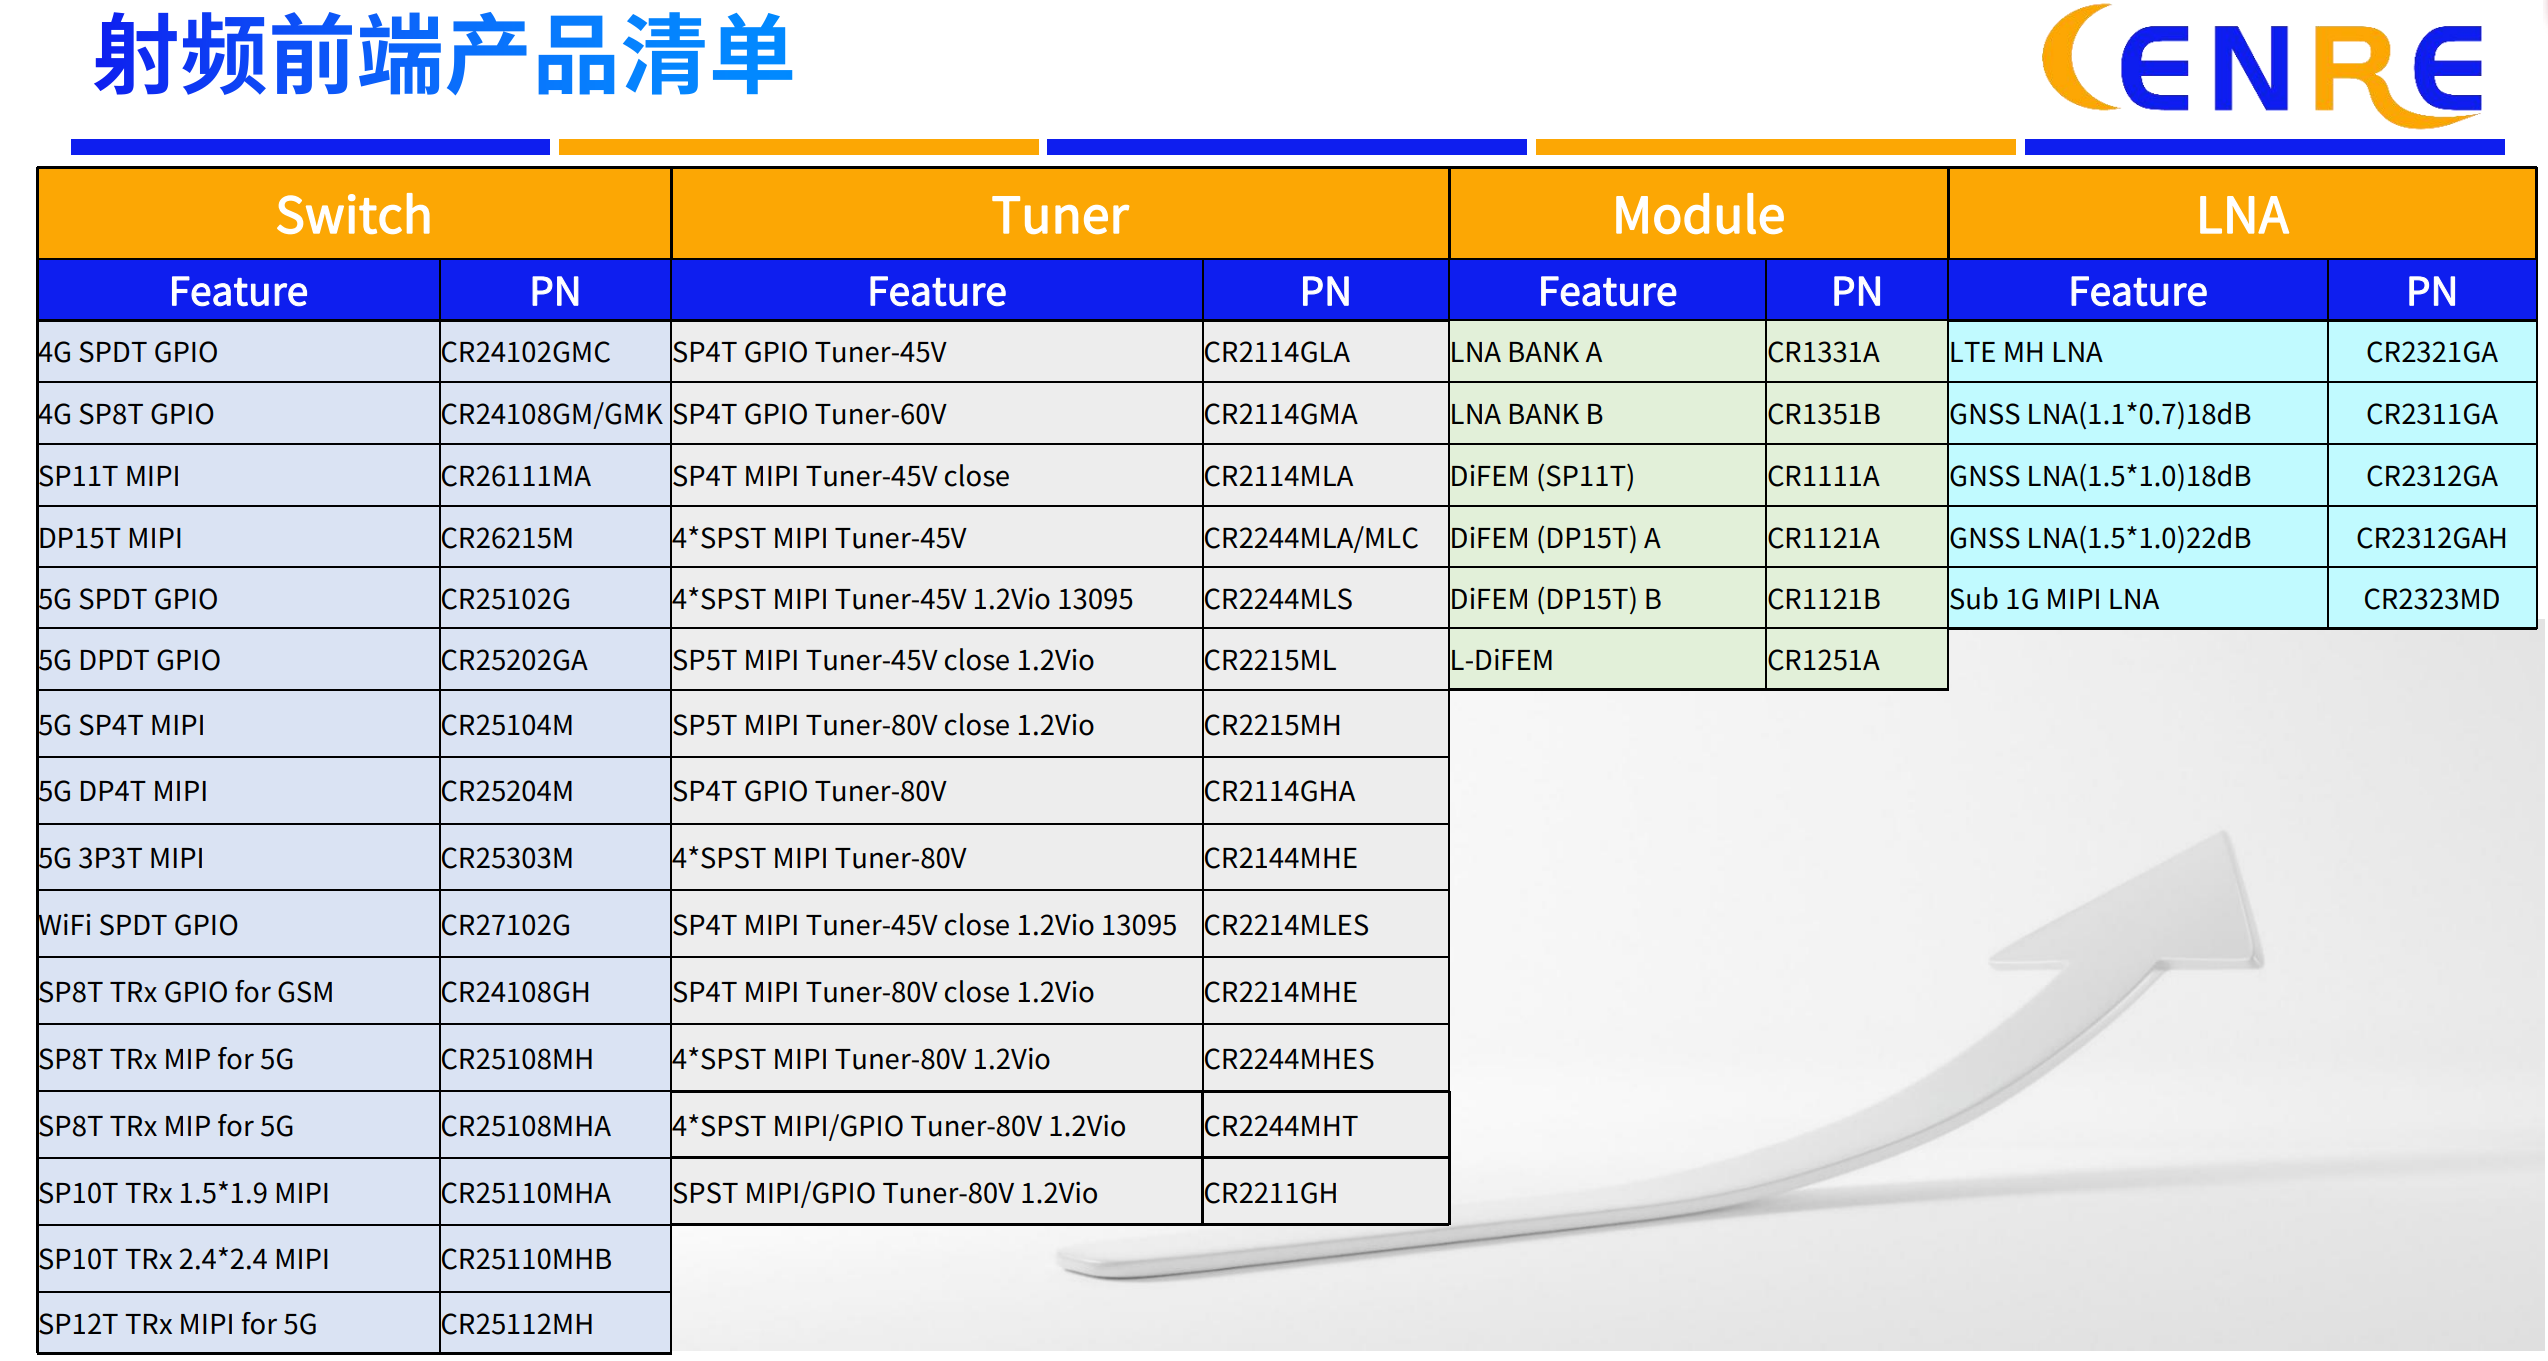The width and height of the screenshot is (2548, 1361).
Task: Select the Switch column header
Action: coord(354,214)
